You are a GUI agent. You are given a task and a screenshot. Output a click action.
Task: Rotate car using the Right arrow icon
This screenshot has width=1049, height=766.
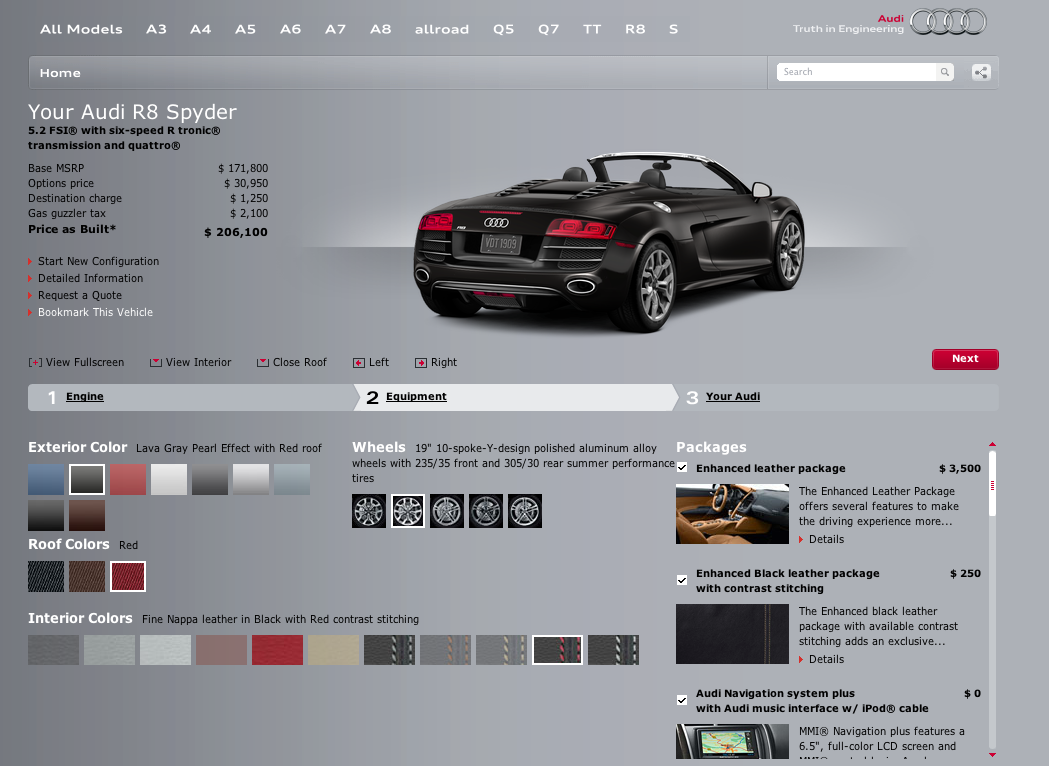tap(421, 363)
